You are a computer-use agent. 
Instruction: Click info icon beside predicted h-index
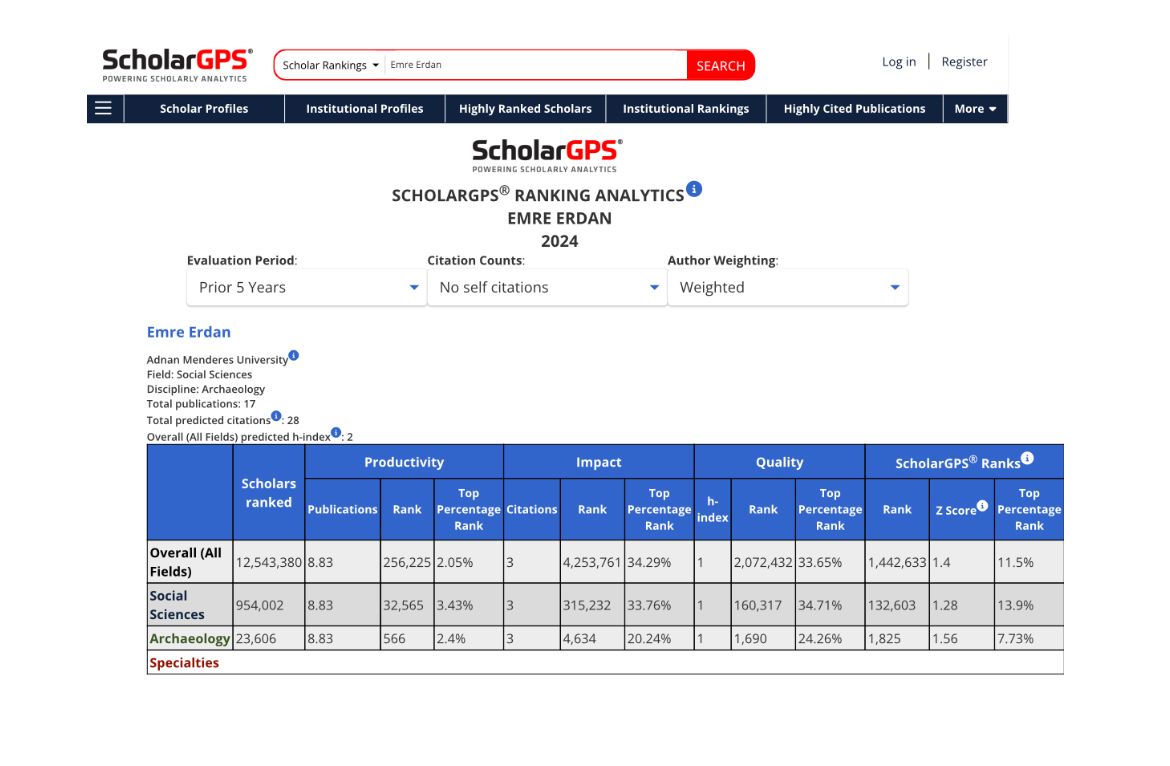pyautogui.click(x=336, y=432)
